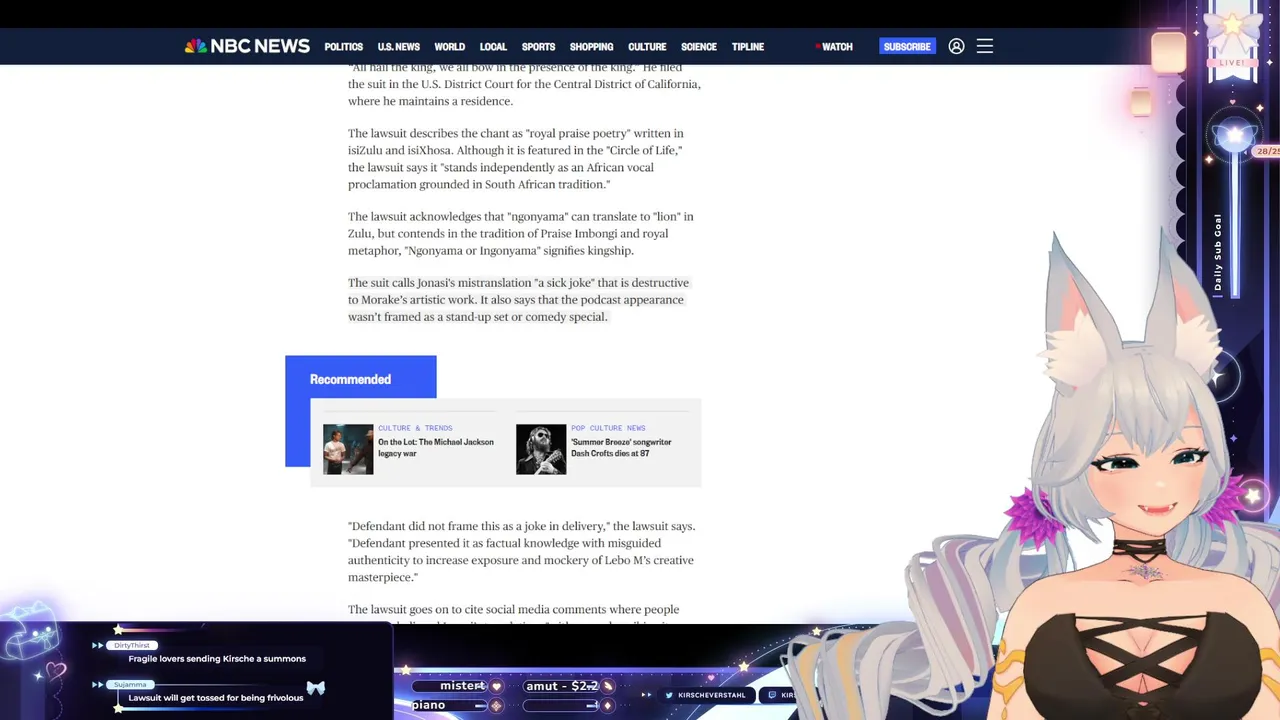This screenshot has width=1280, height=720.
Task: Click the pixel cat icon by chat
Action: (28, 632)
